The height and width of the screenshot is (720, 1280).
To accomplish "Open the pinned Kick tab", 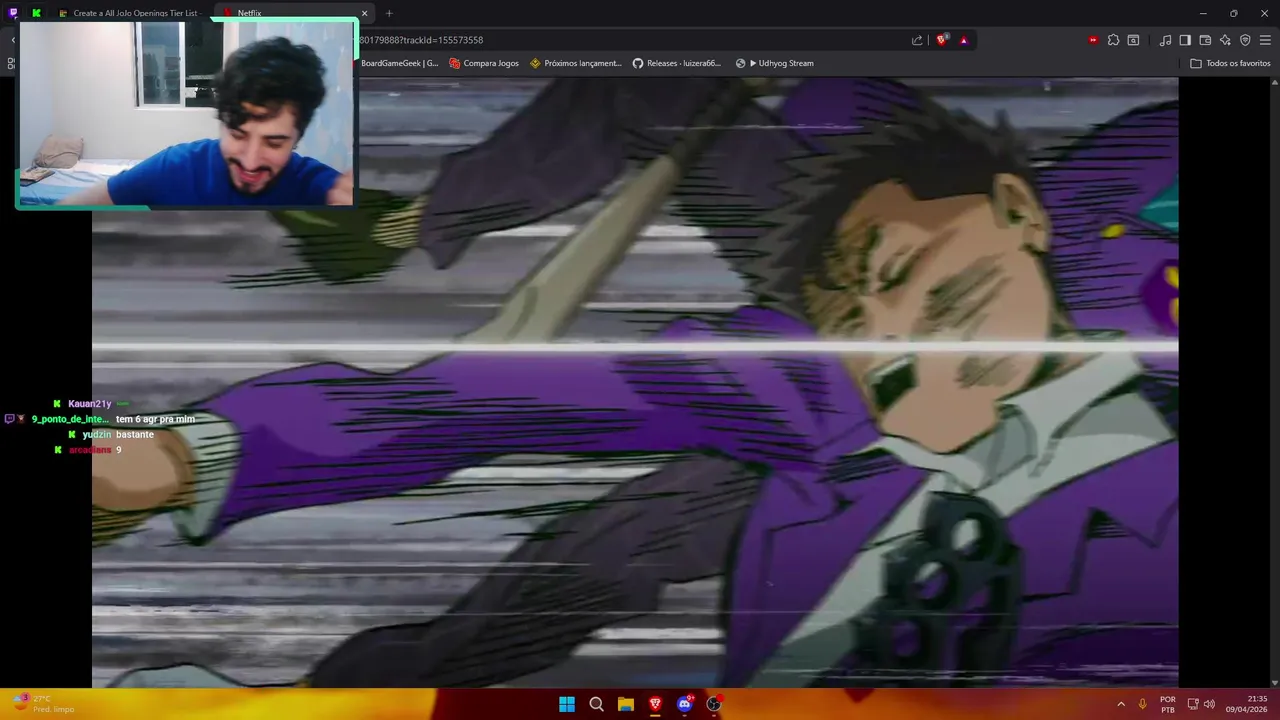I will (36, 13).
